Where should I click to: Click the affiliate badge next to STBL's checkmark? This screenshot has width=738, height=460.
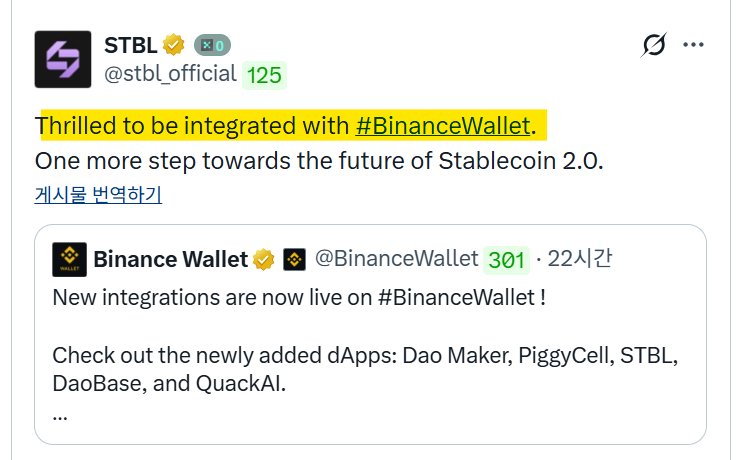212,45
